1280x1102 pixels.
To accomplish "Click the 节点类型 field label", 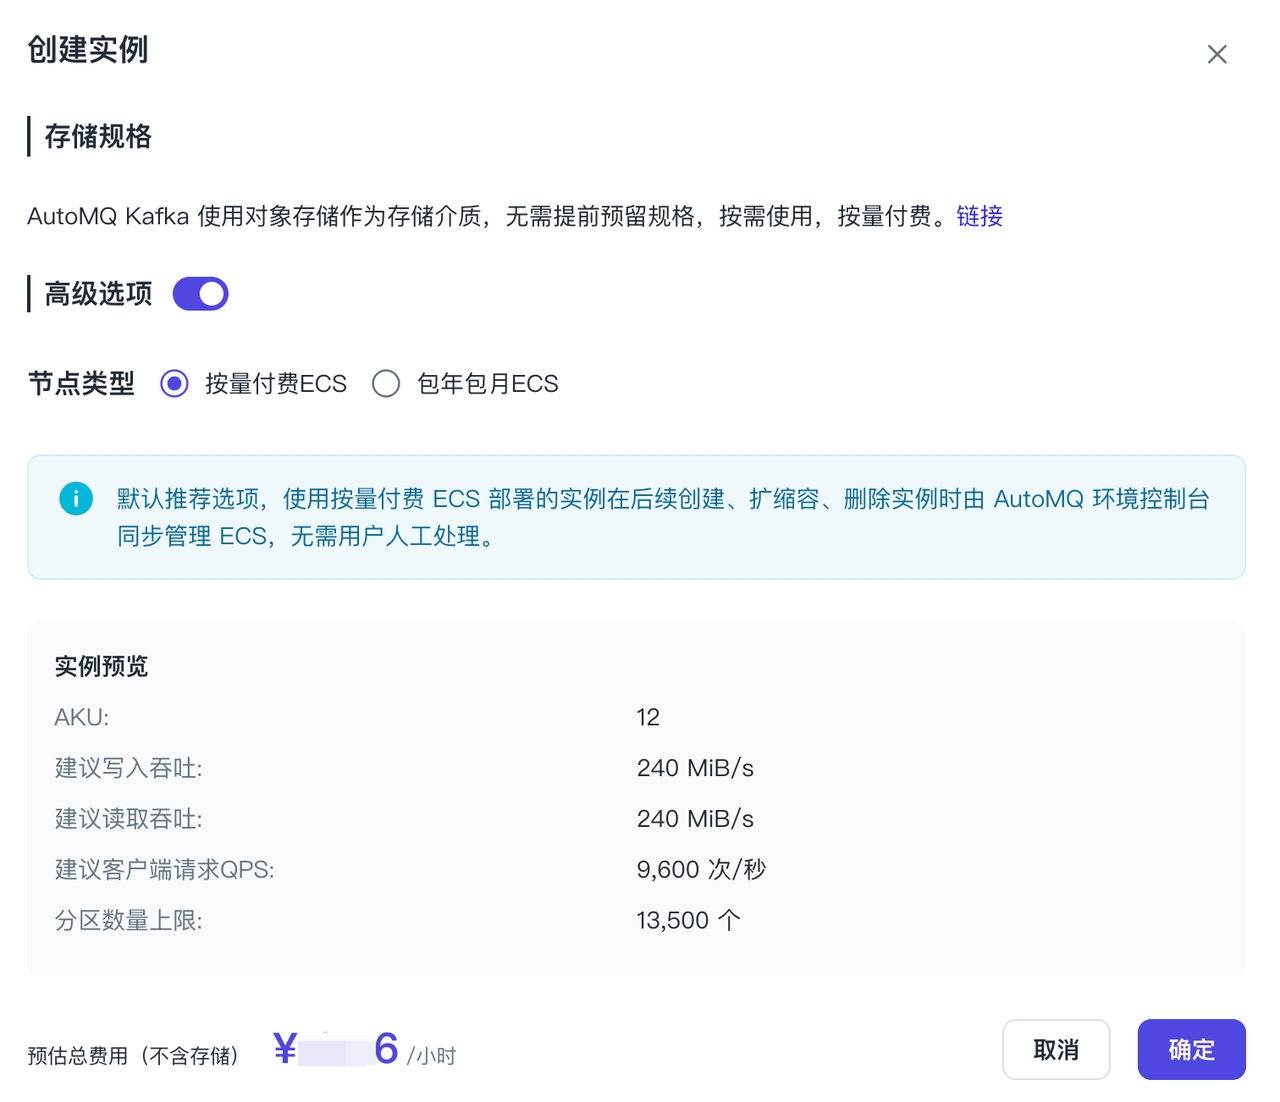I will click(x=81, y=384).
